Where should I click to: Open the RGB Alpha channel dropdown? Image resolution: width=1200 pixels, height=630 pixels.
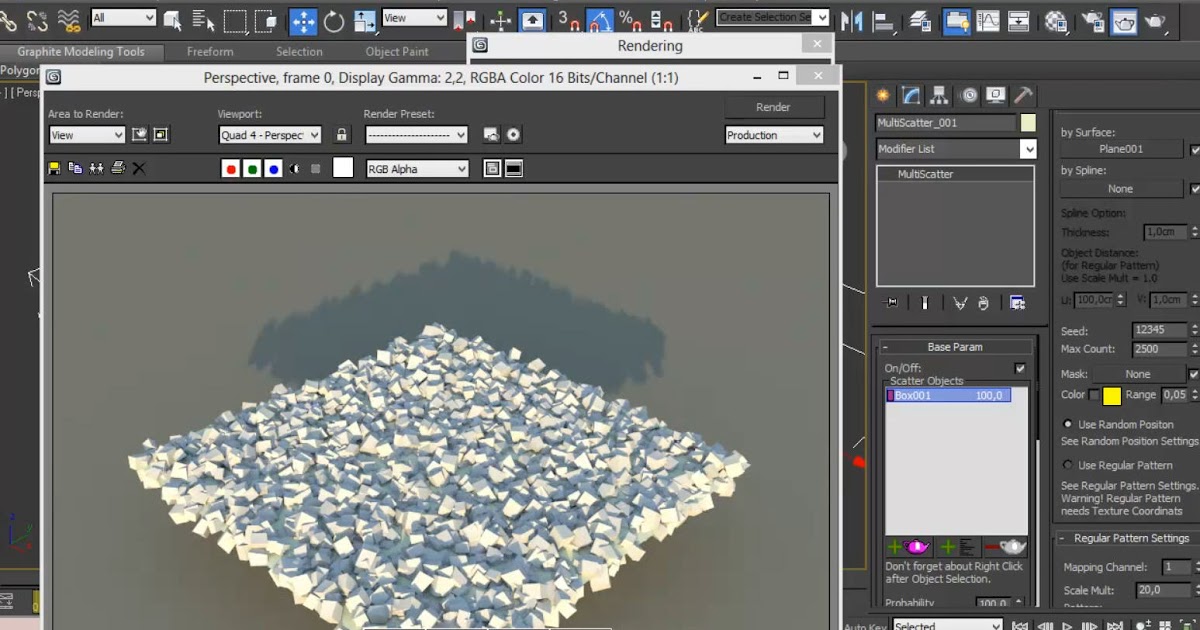tap(417, 169)
